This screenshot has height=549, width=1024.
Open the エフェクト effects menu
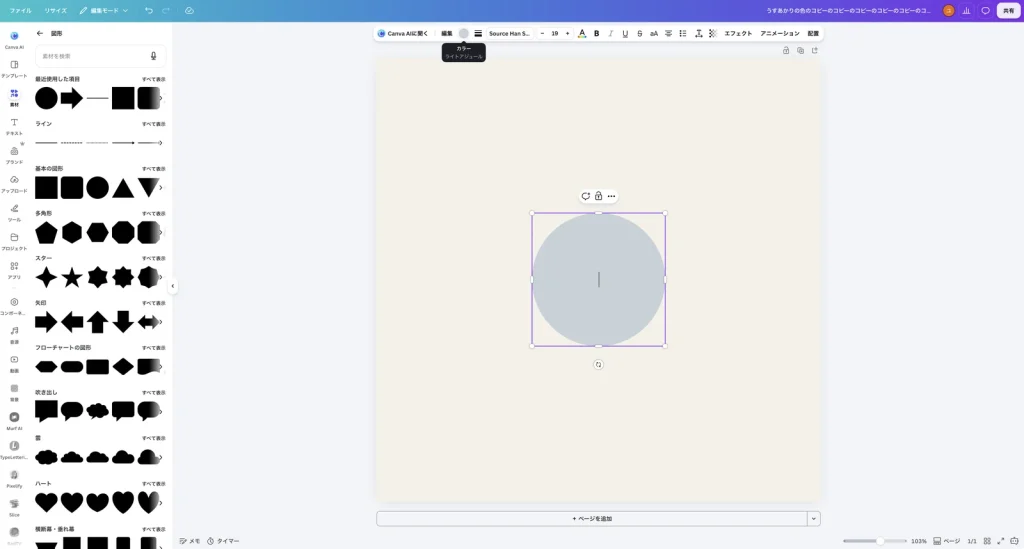pos(738,33)
